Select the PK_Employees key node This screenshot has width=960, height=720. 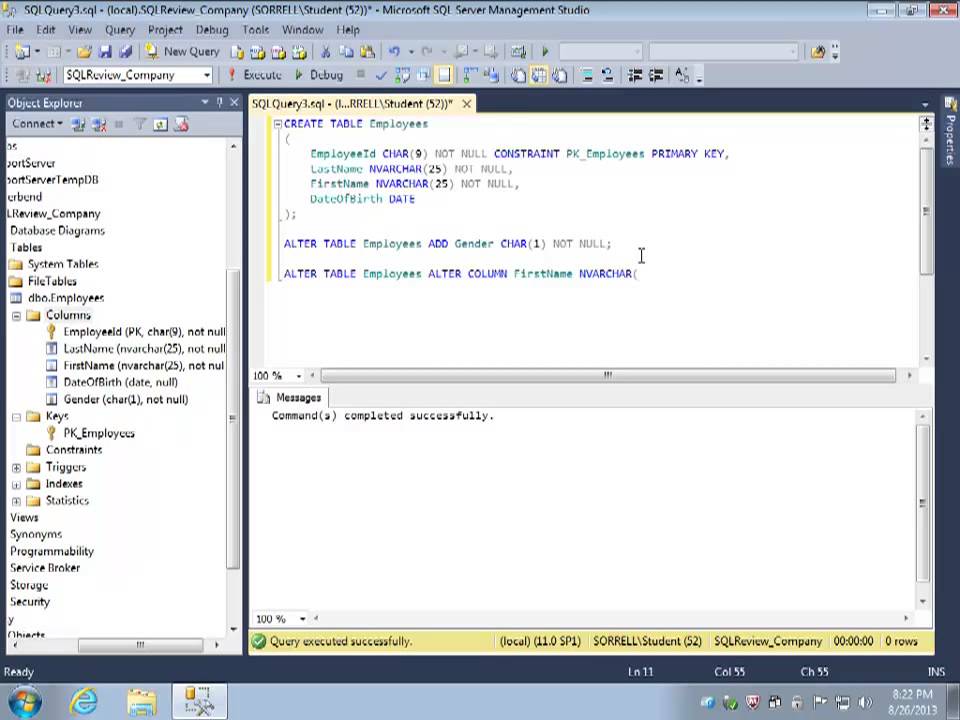click(x=91, y=433)
